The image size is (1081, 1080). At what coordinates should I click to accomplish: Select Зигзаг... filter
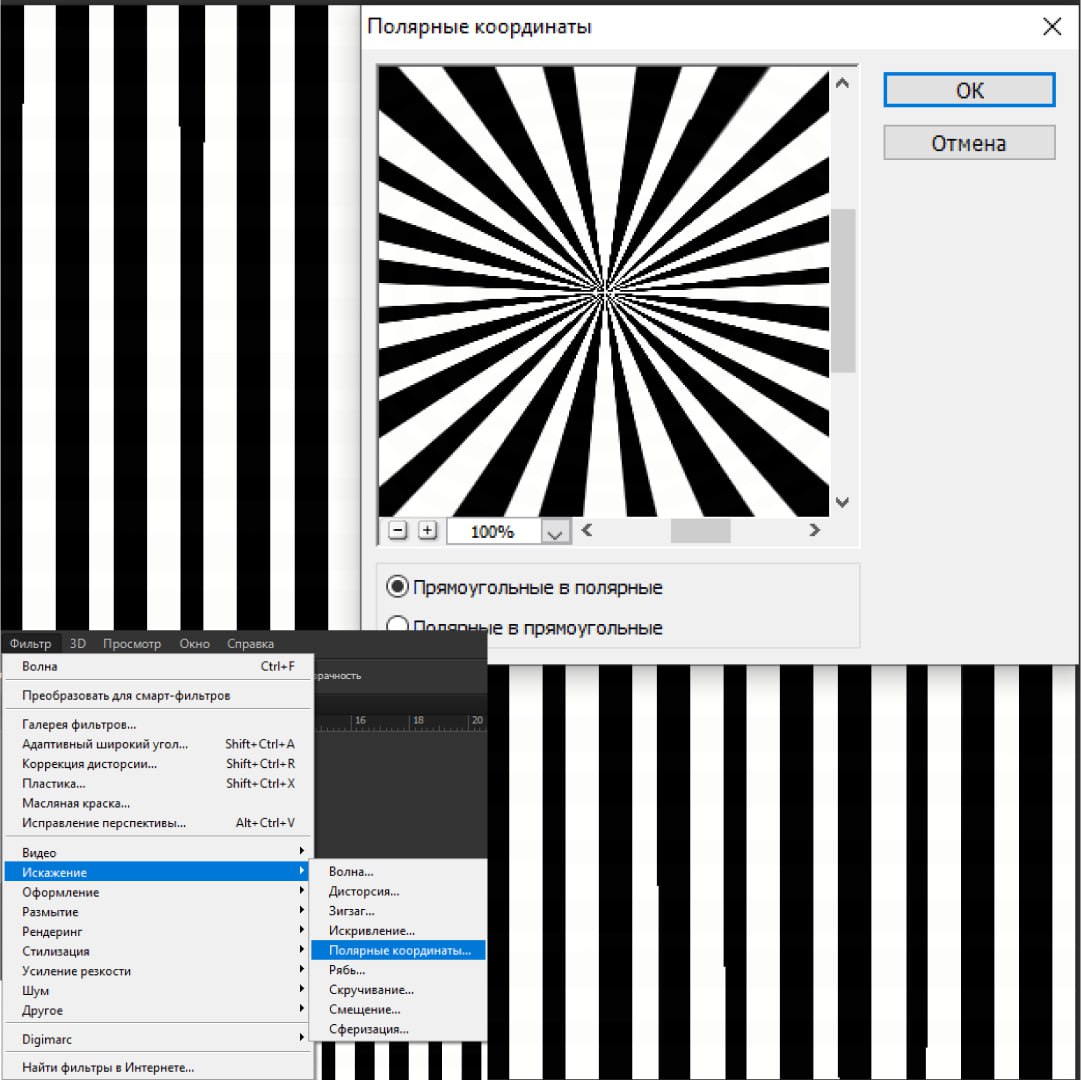point(398,911)
